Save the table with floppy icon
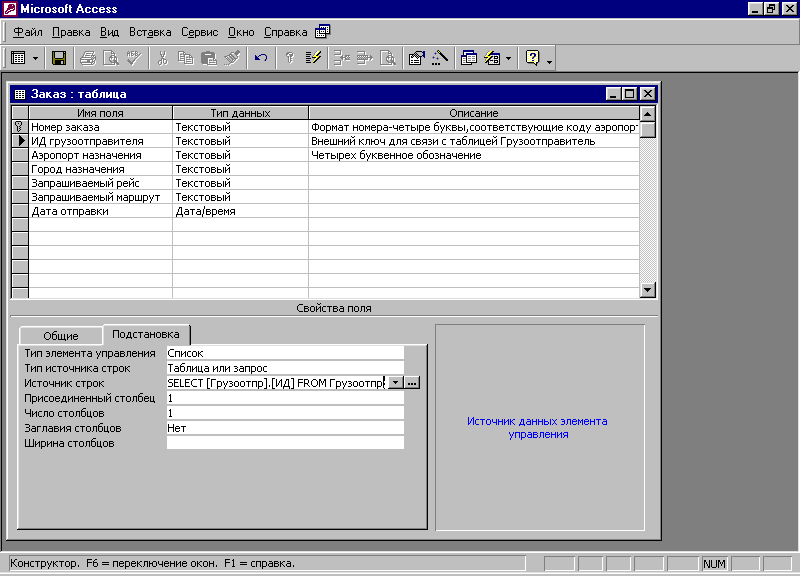The image size is (800, 576). (59, 58)
